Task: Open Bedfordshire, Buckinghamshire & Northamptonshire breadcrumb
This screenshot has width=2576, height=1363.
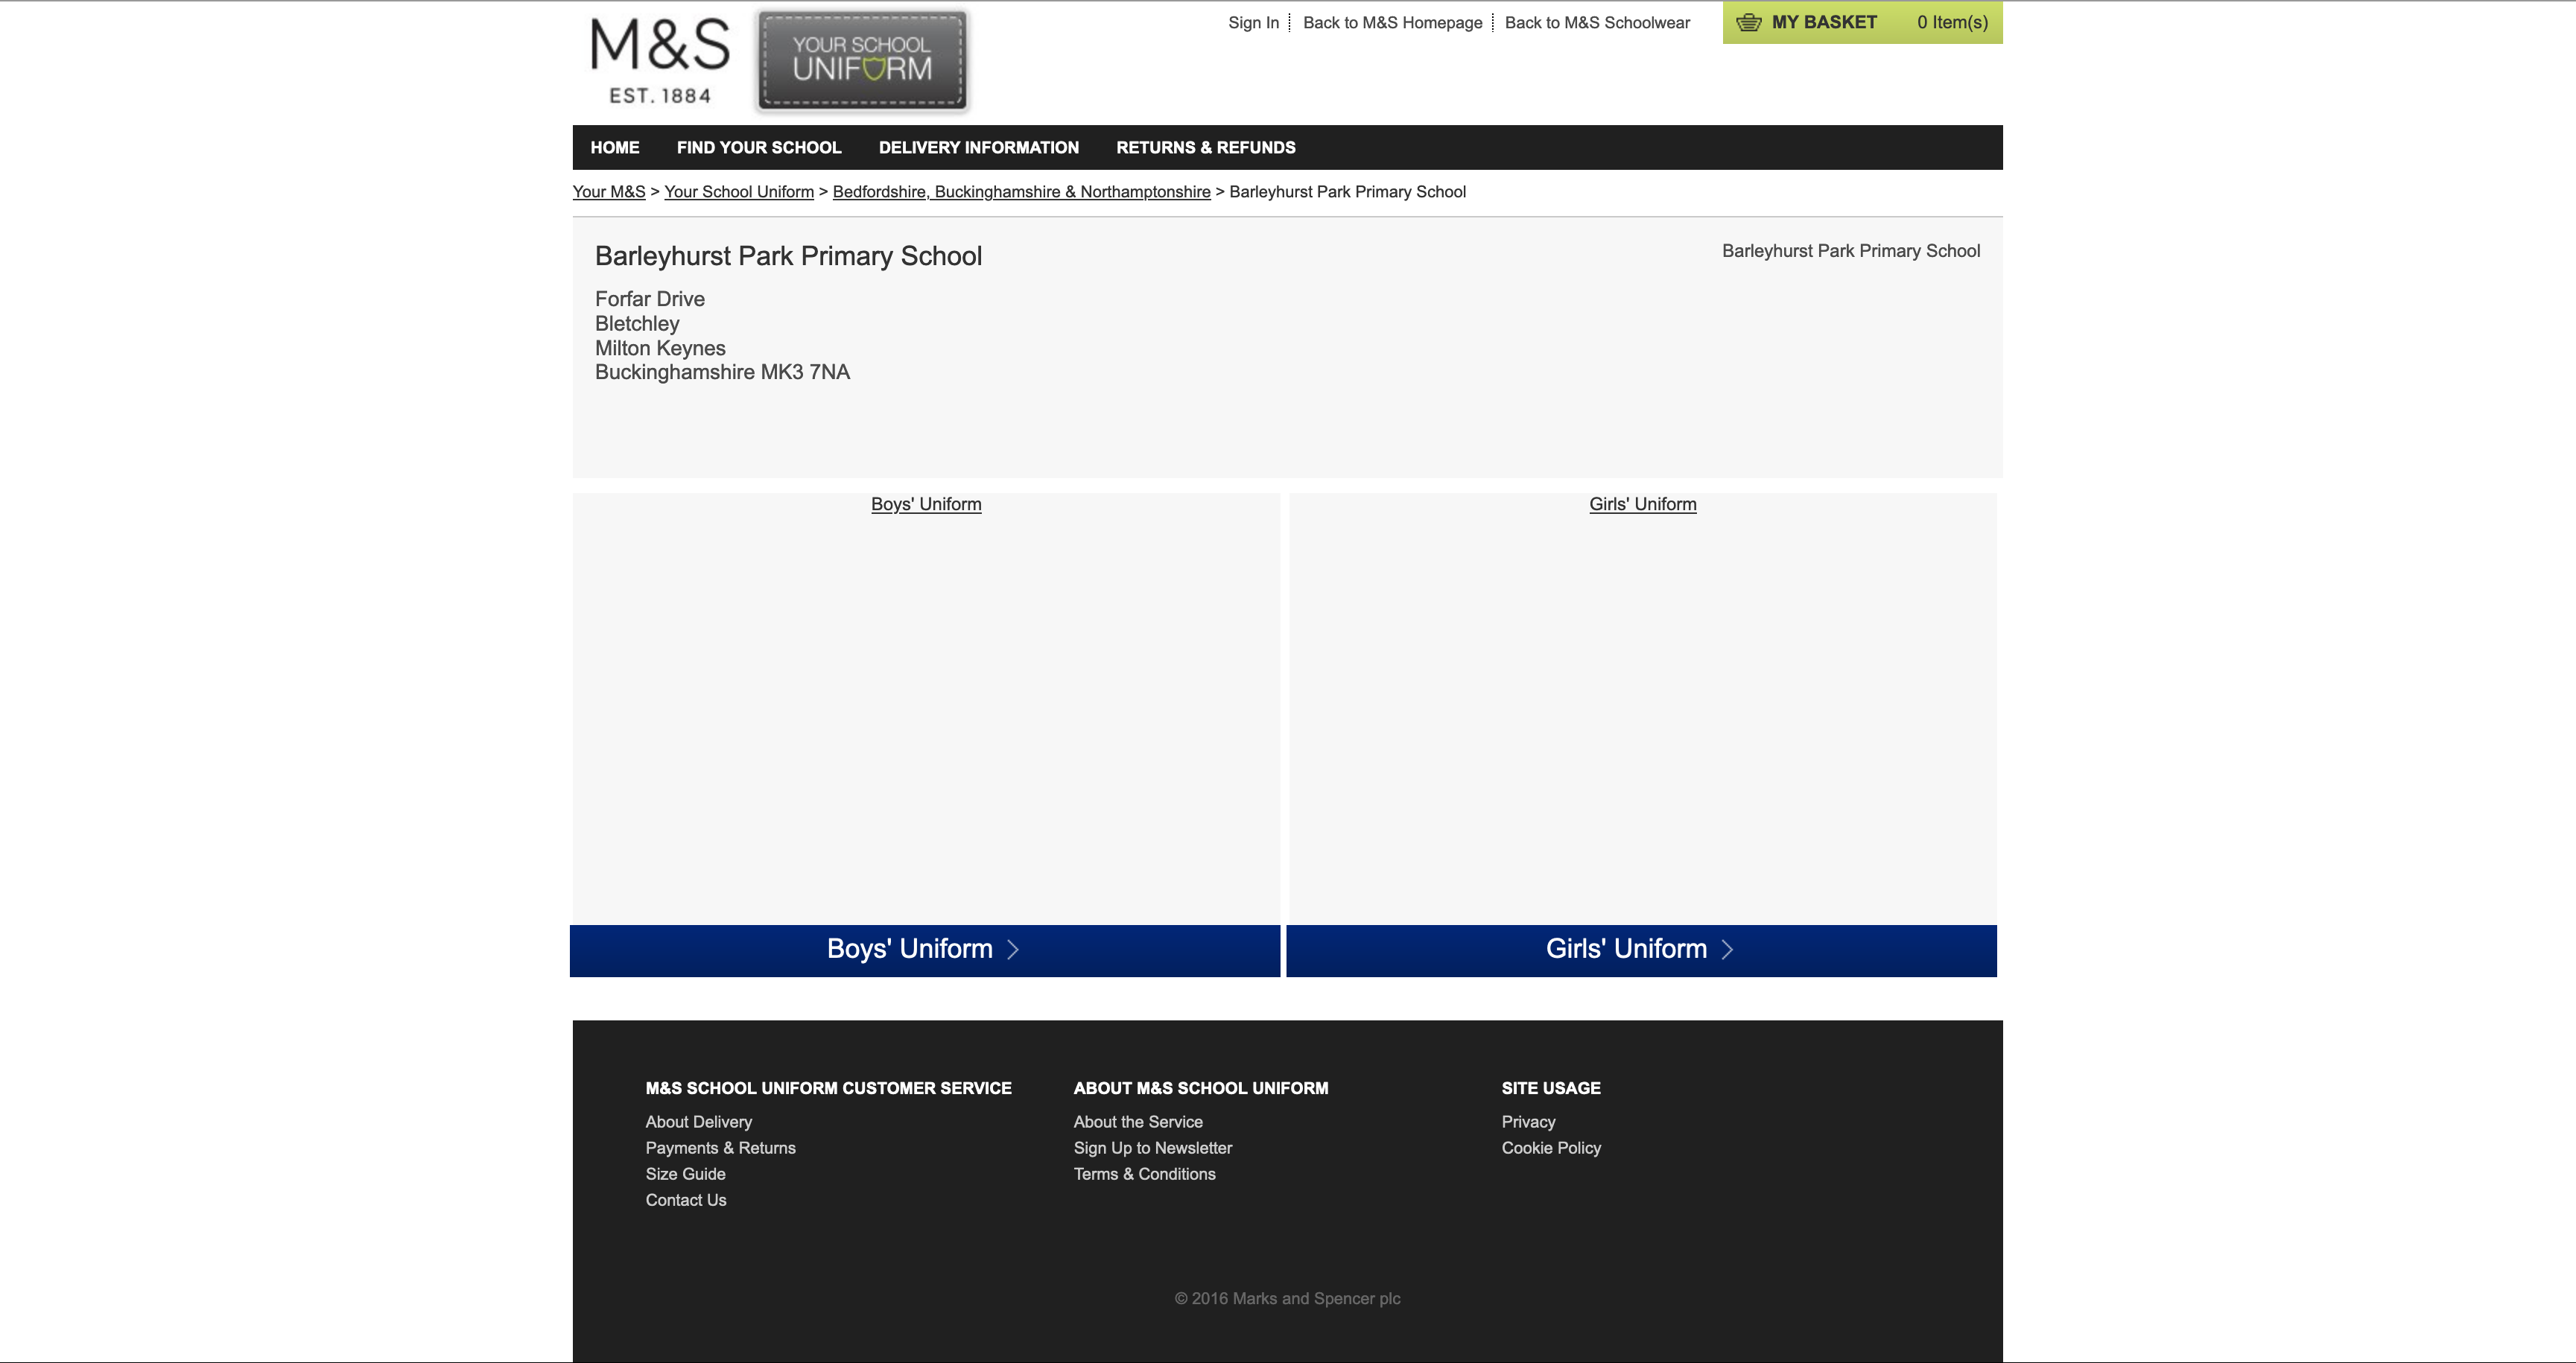Action: pos(1021,191)
